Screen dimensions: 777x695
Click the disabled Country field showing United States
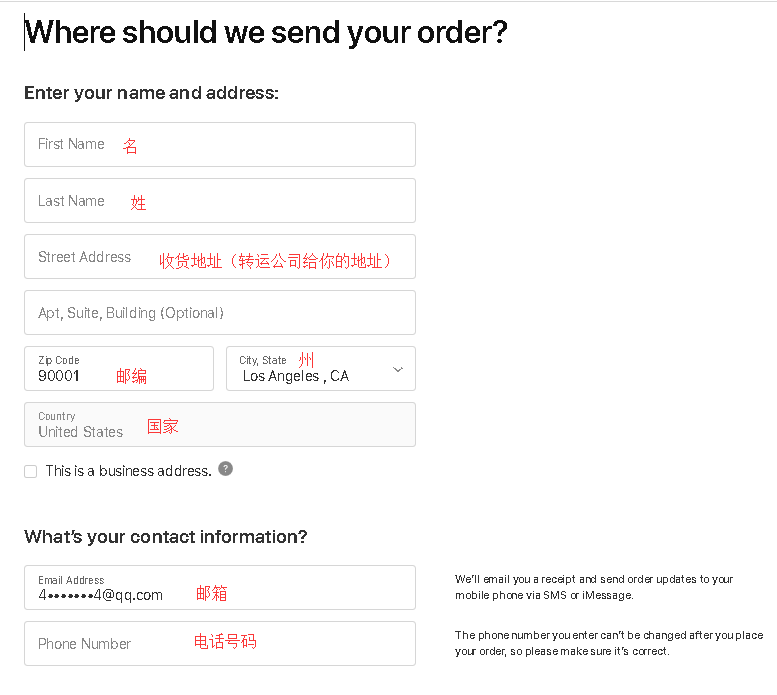219,424
